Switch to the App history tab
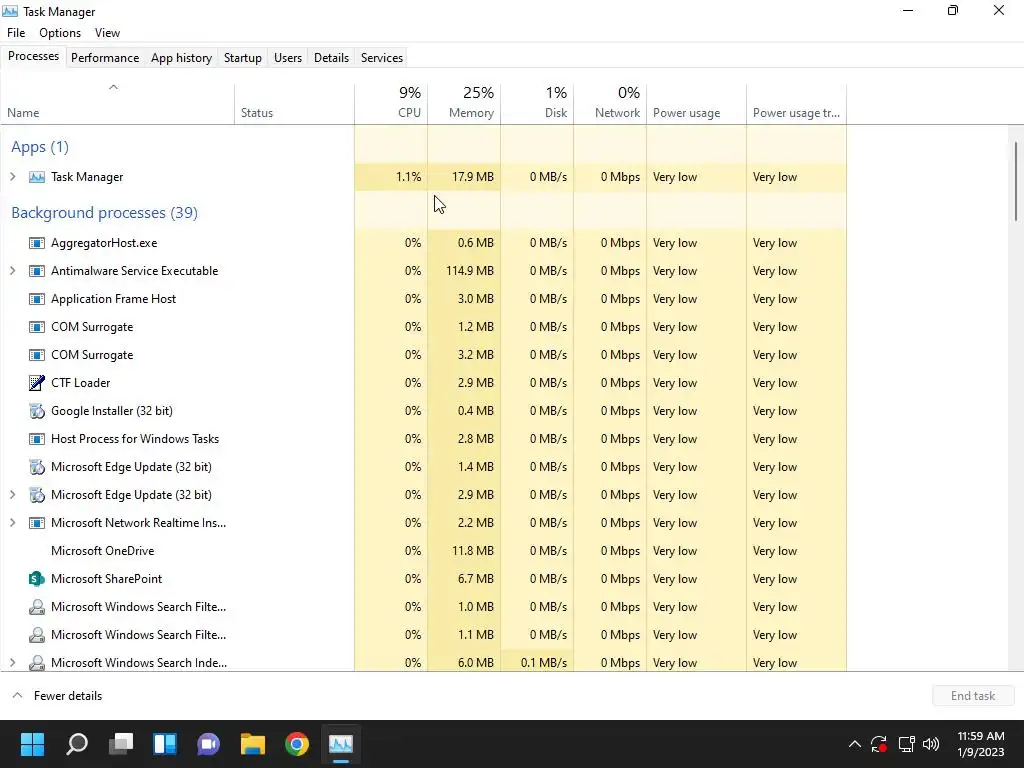This screenshot has width=1024, height=768. pyautogui.click(x=182, y=57)
